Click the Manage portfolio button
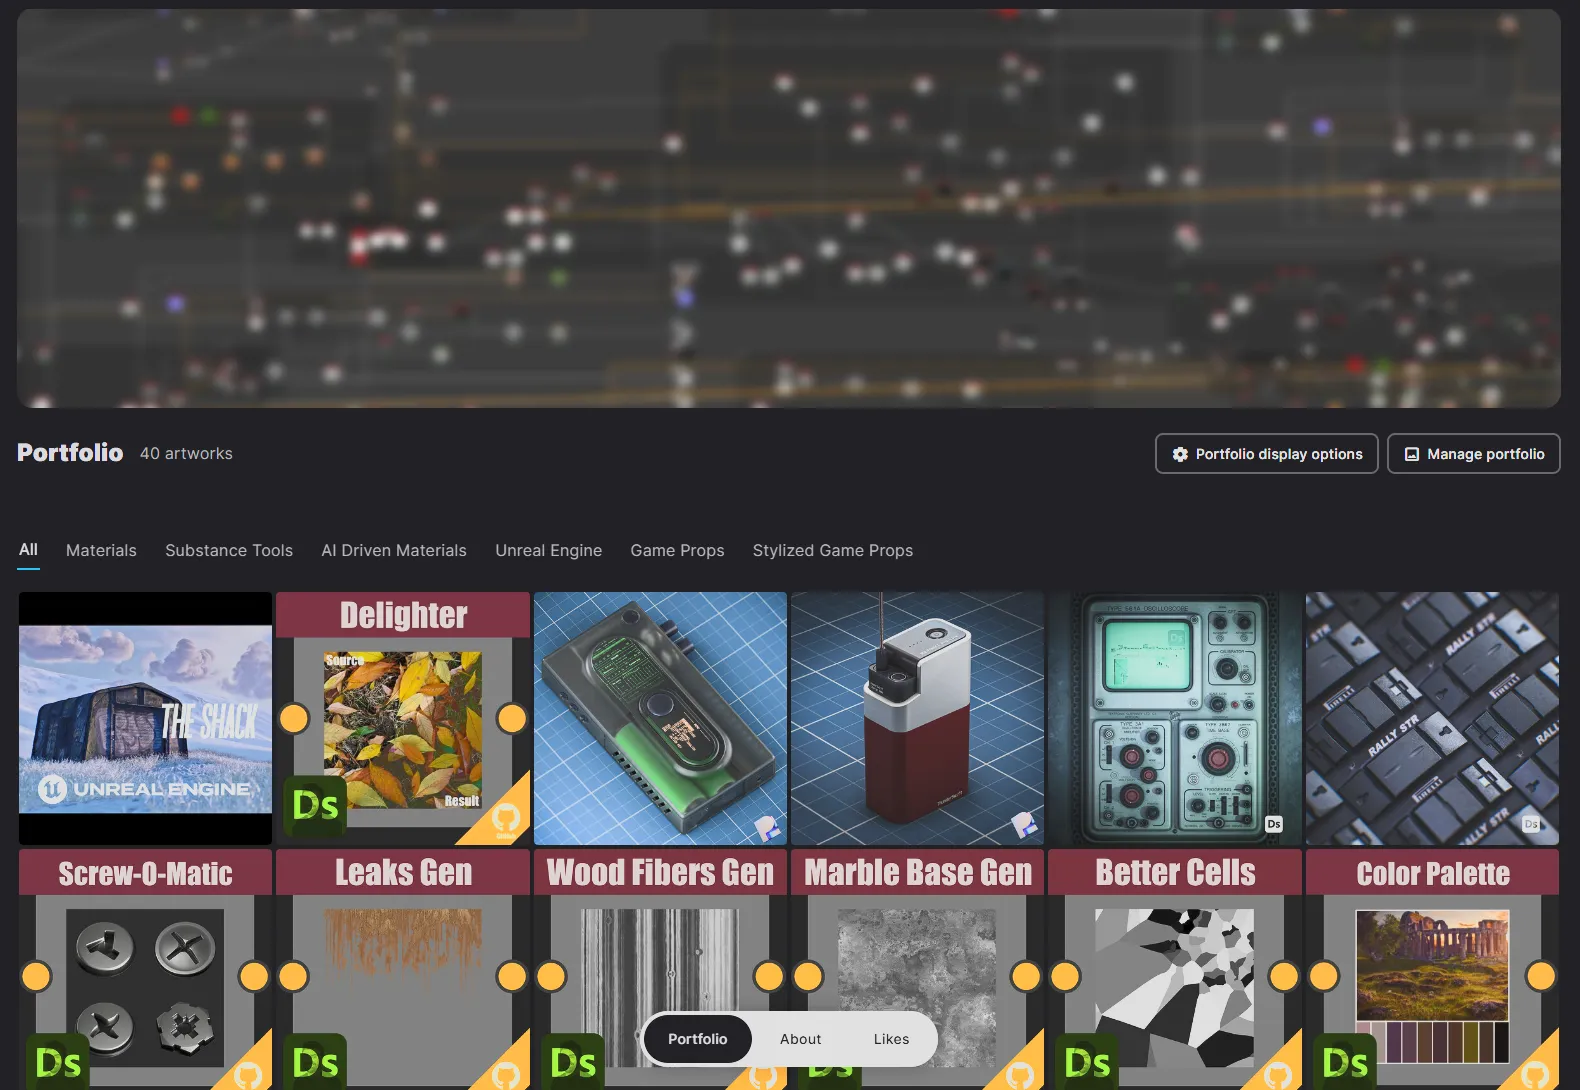 pyautogui.click(x=1473, y=454)
